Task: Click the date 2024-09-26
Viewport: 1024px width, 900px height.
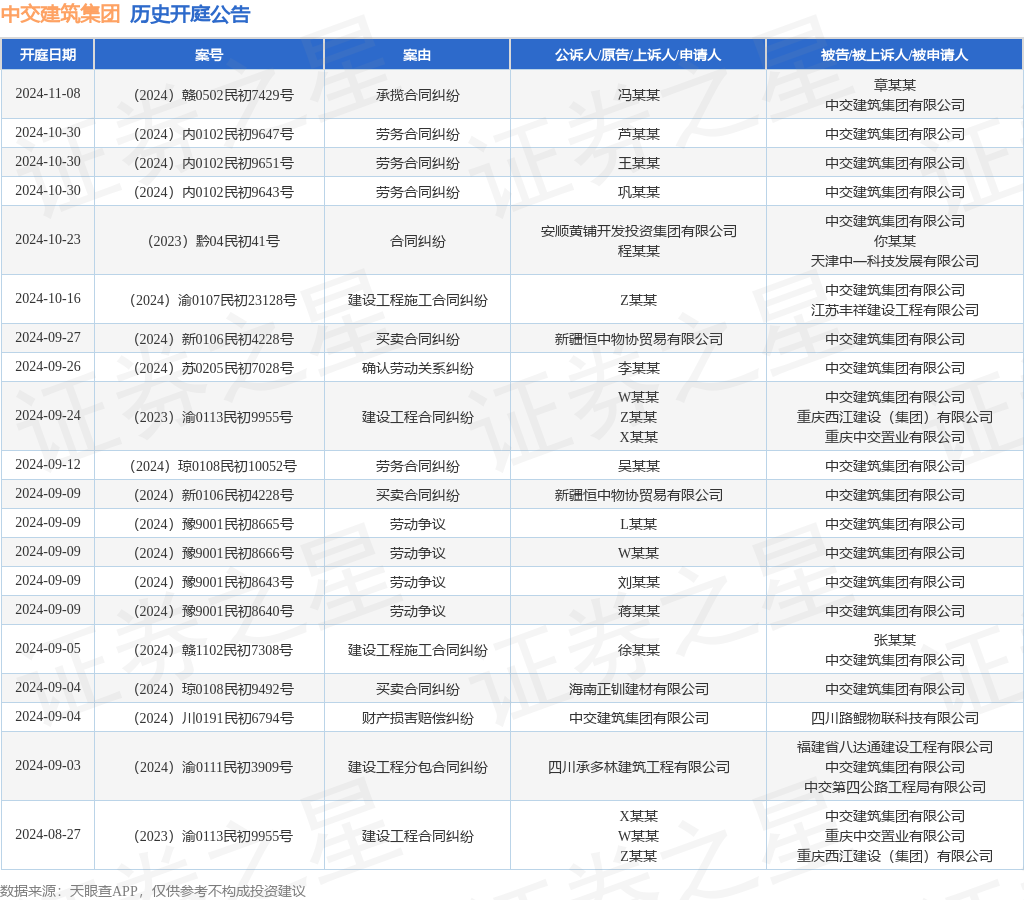Action: 48,366
